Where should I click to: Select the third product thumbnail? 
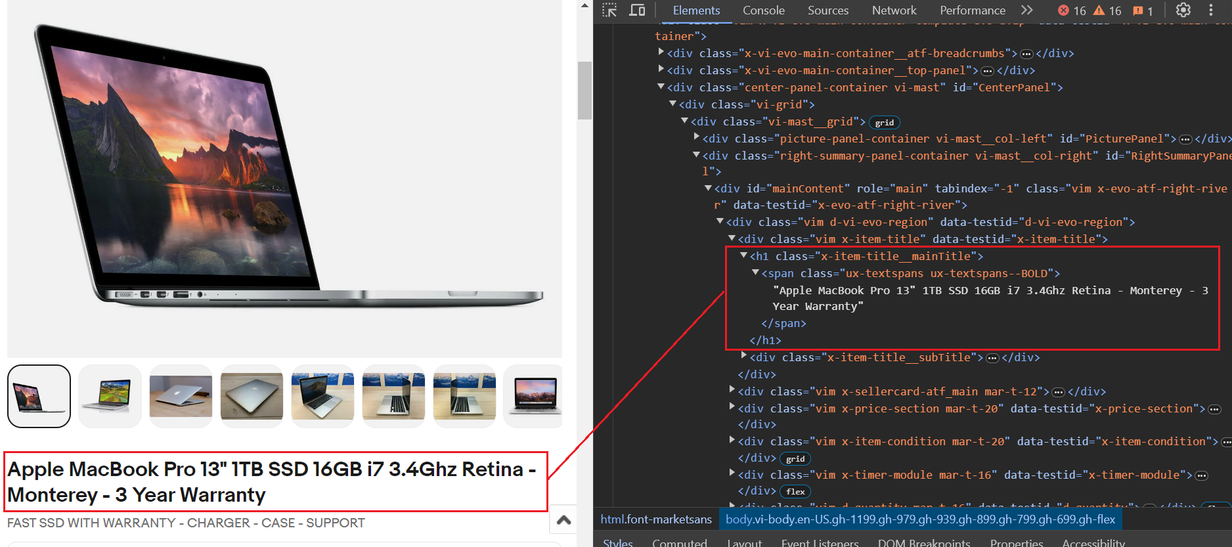tap(181, 396)
